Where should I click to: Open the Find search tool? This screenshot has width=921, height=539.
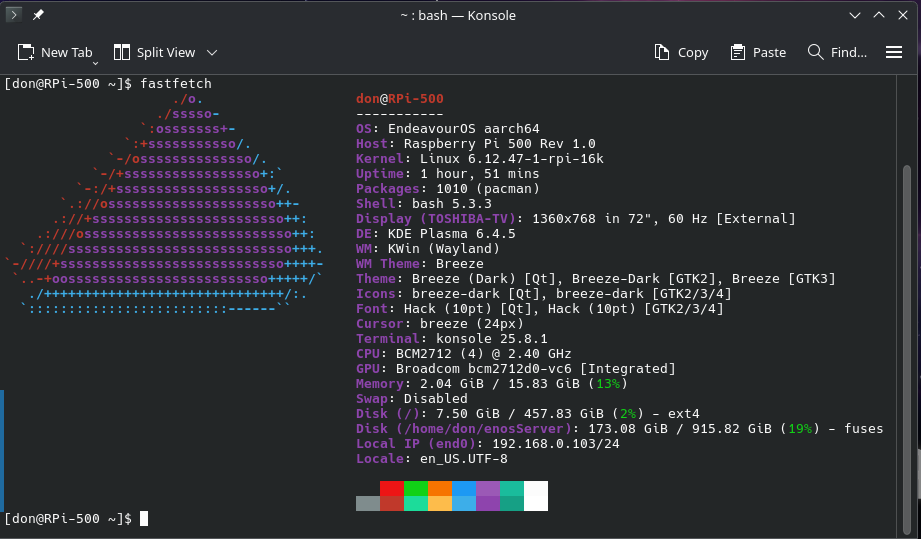[x=837, y=52]
